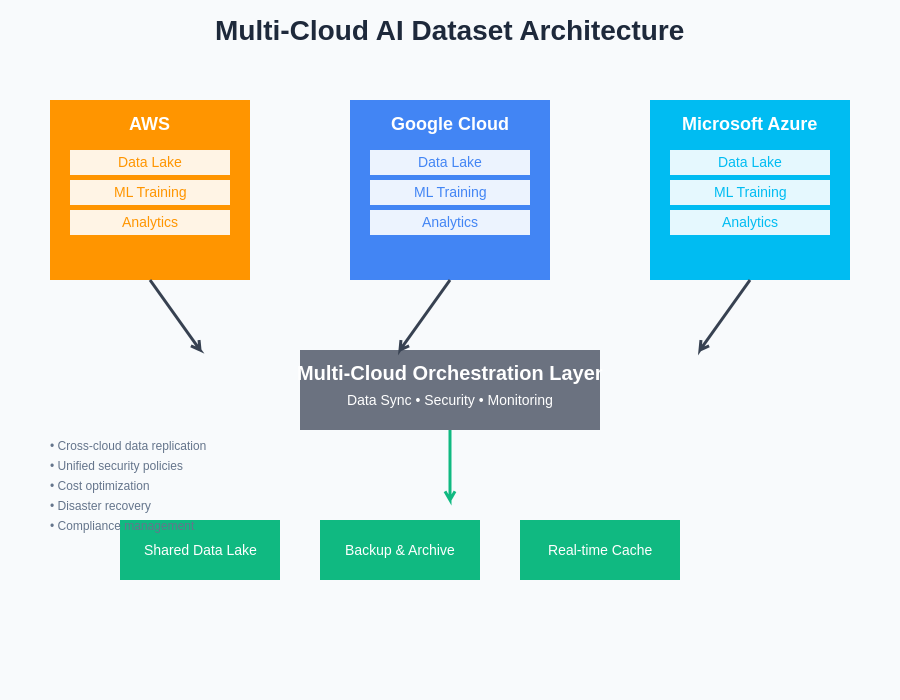Select the AWS ML Training box

pyautogui.click(x=150, y=192)
